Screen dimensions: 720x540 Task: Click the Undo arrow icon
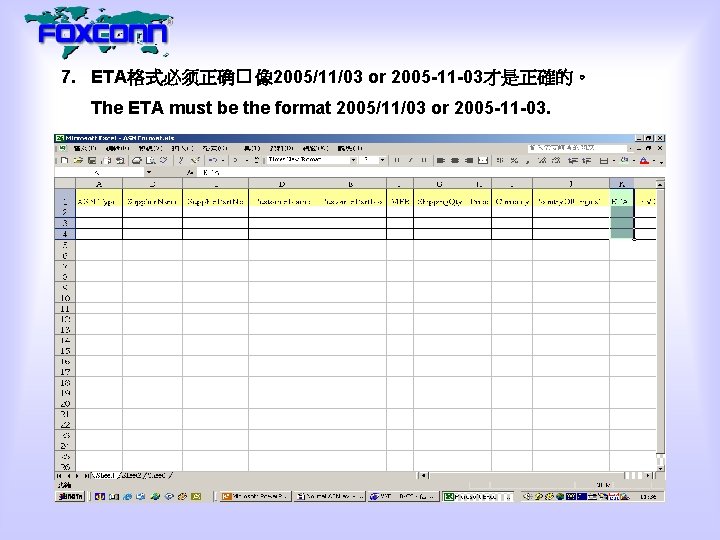pyautogui.click(x=213, y=160)
